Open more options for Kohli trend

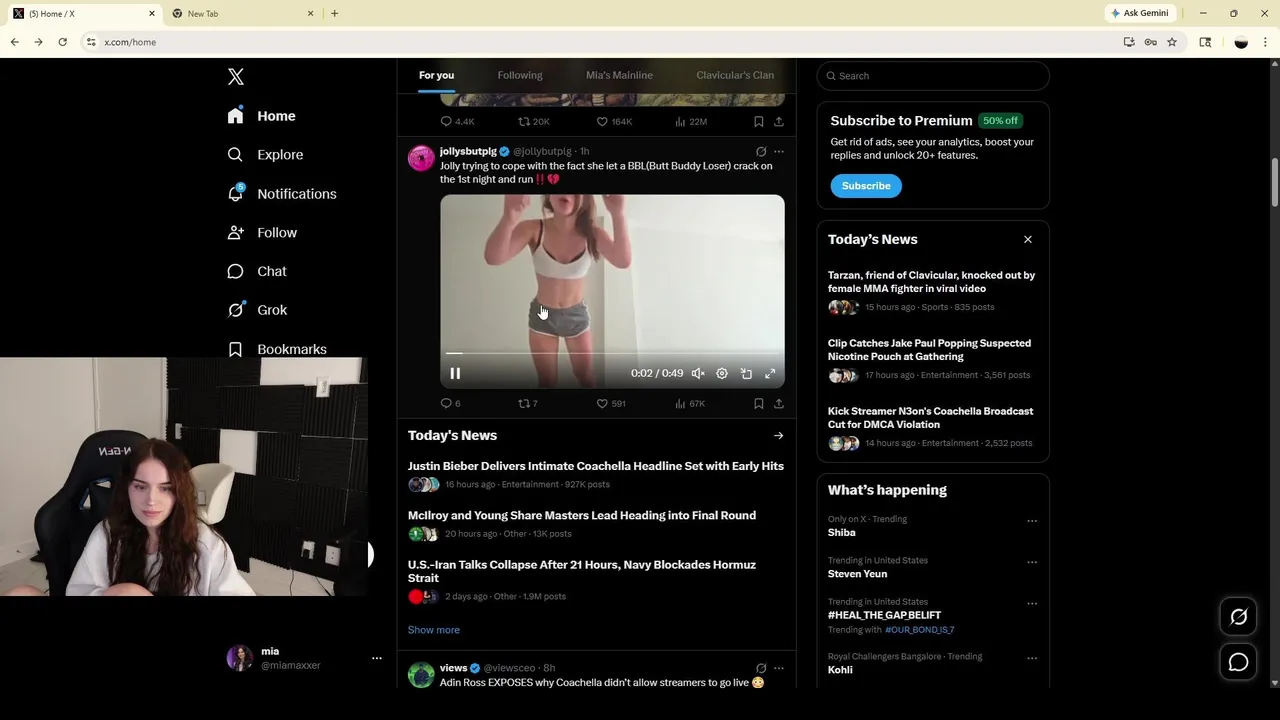(1032, 658)
